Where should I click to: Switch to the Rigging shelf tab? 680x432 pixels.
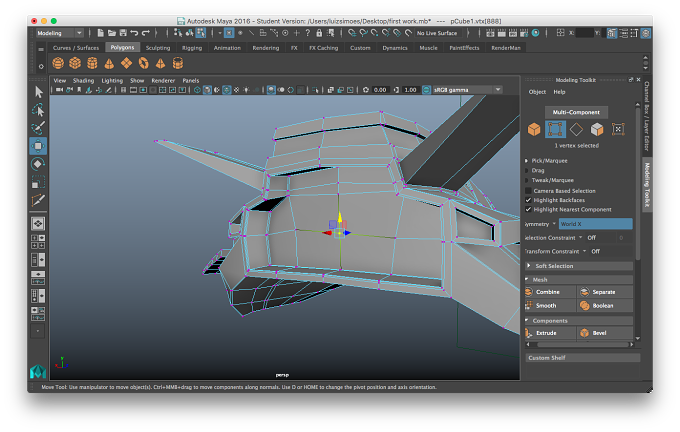[192, 48]
